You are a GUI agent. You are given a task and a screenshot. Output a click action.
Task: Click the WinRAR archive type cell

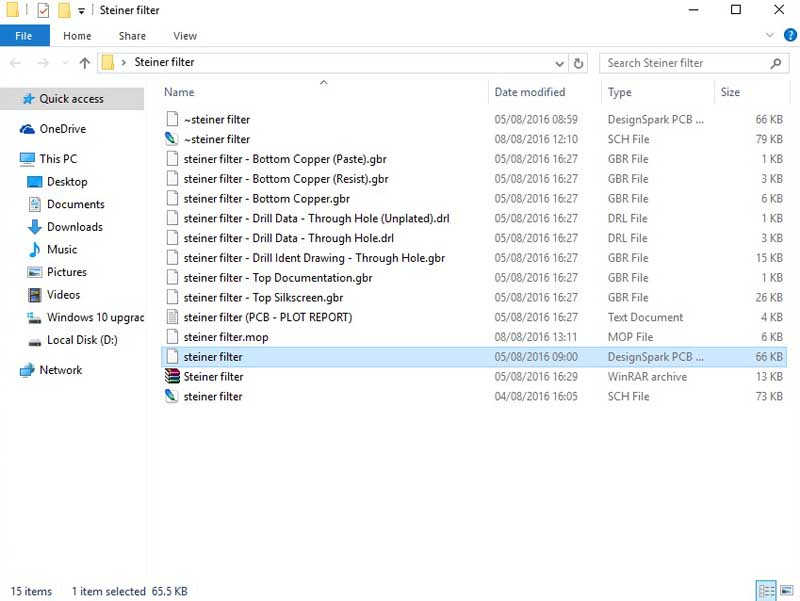click(x=647, y=377)
